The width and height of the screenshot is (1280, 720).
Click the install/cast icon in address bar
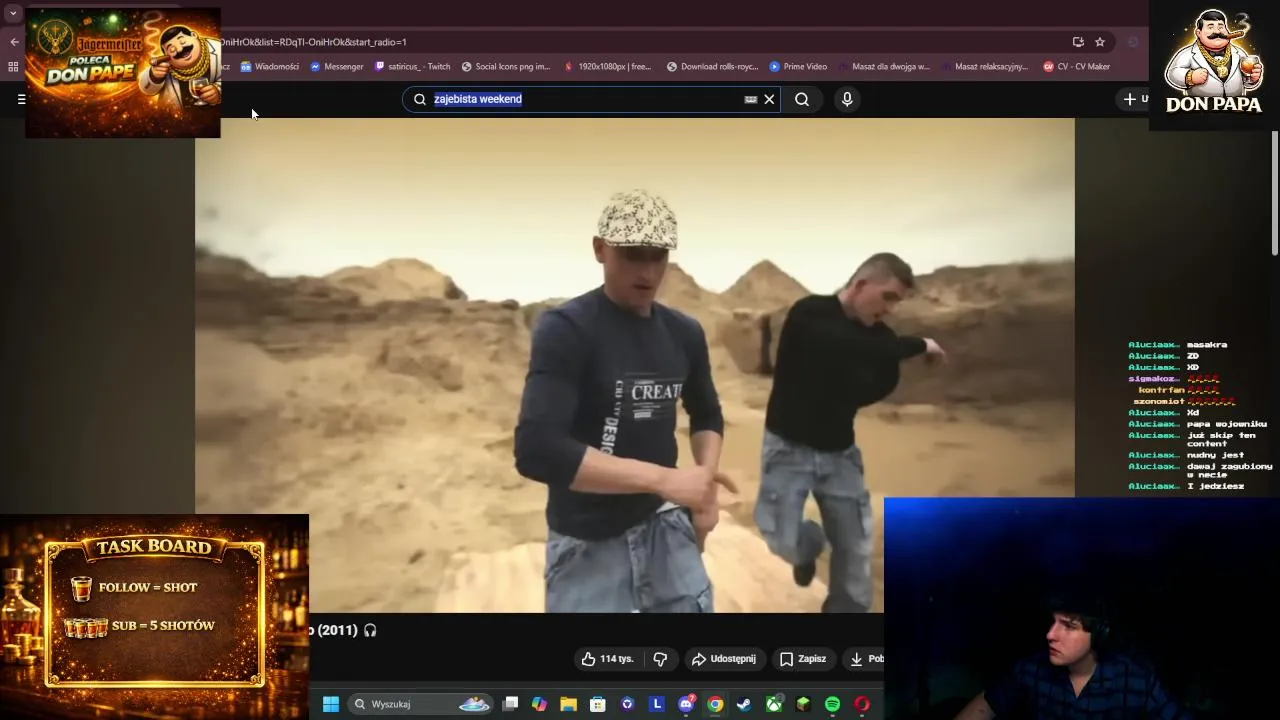tap(1078, 42)
